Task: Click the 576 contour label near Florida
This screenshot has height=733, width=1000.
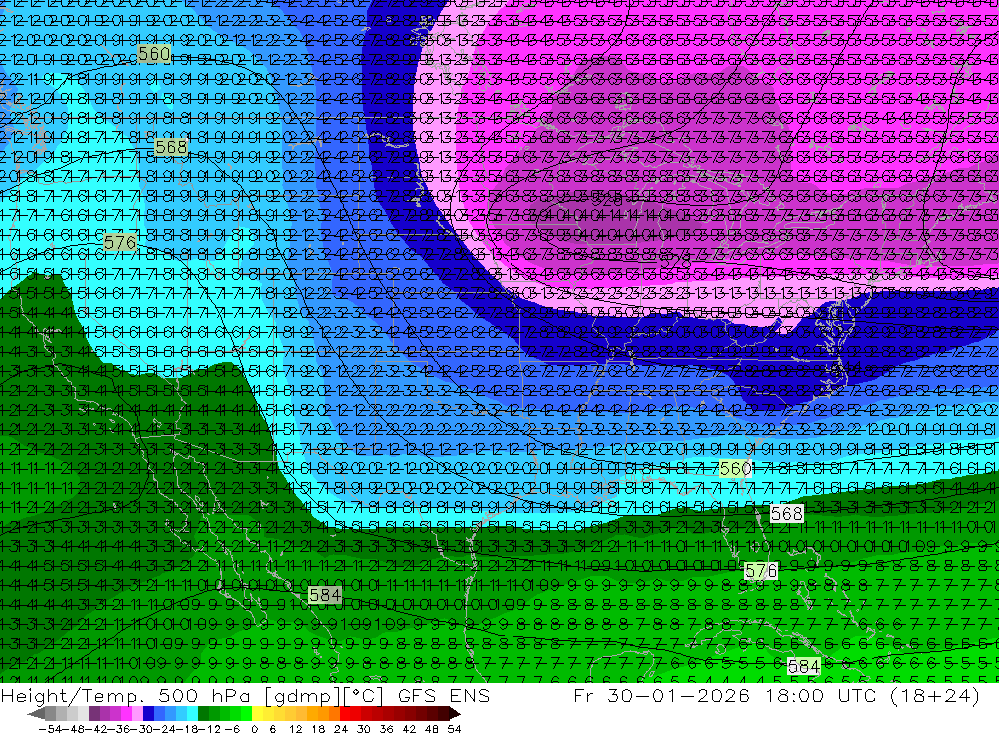Action: point(761,570)
